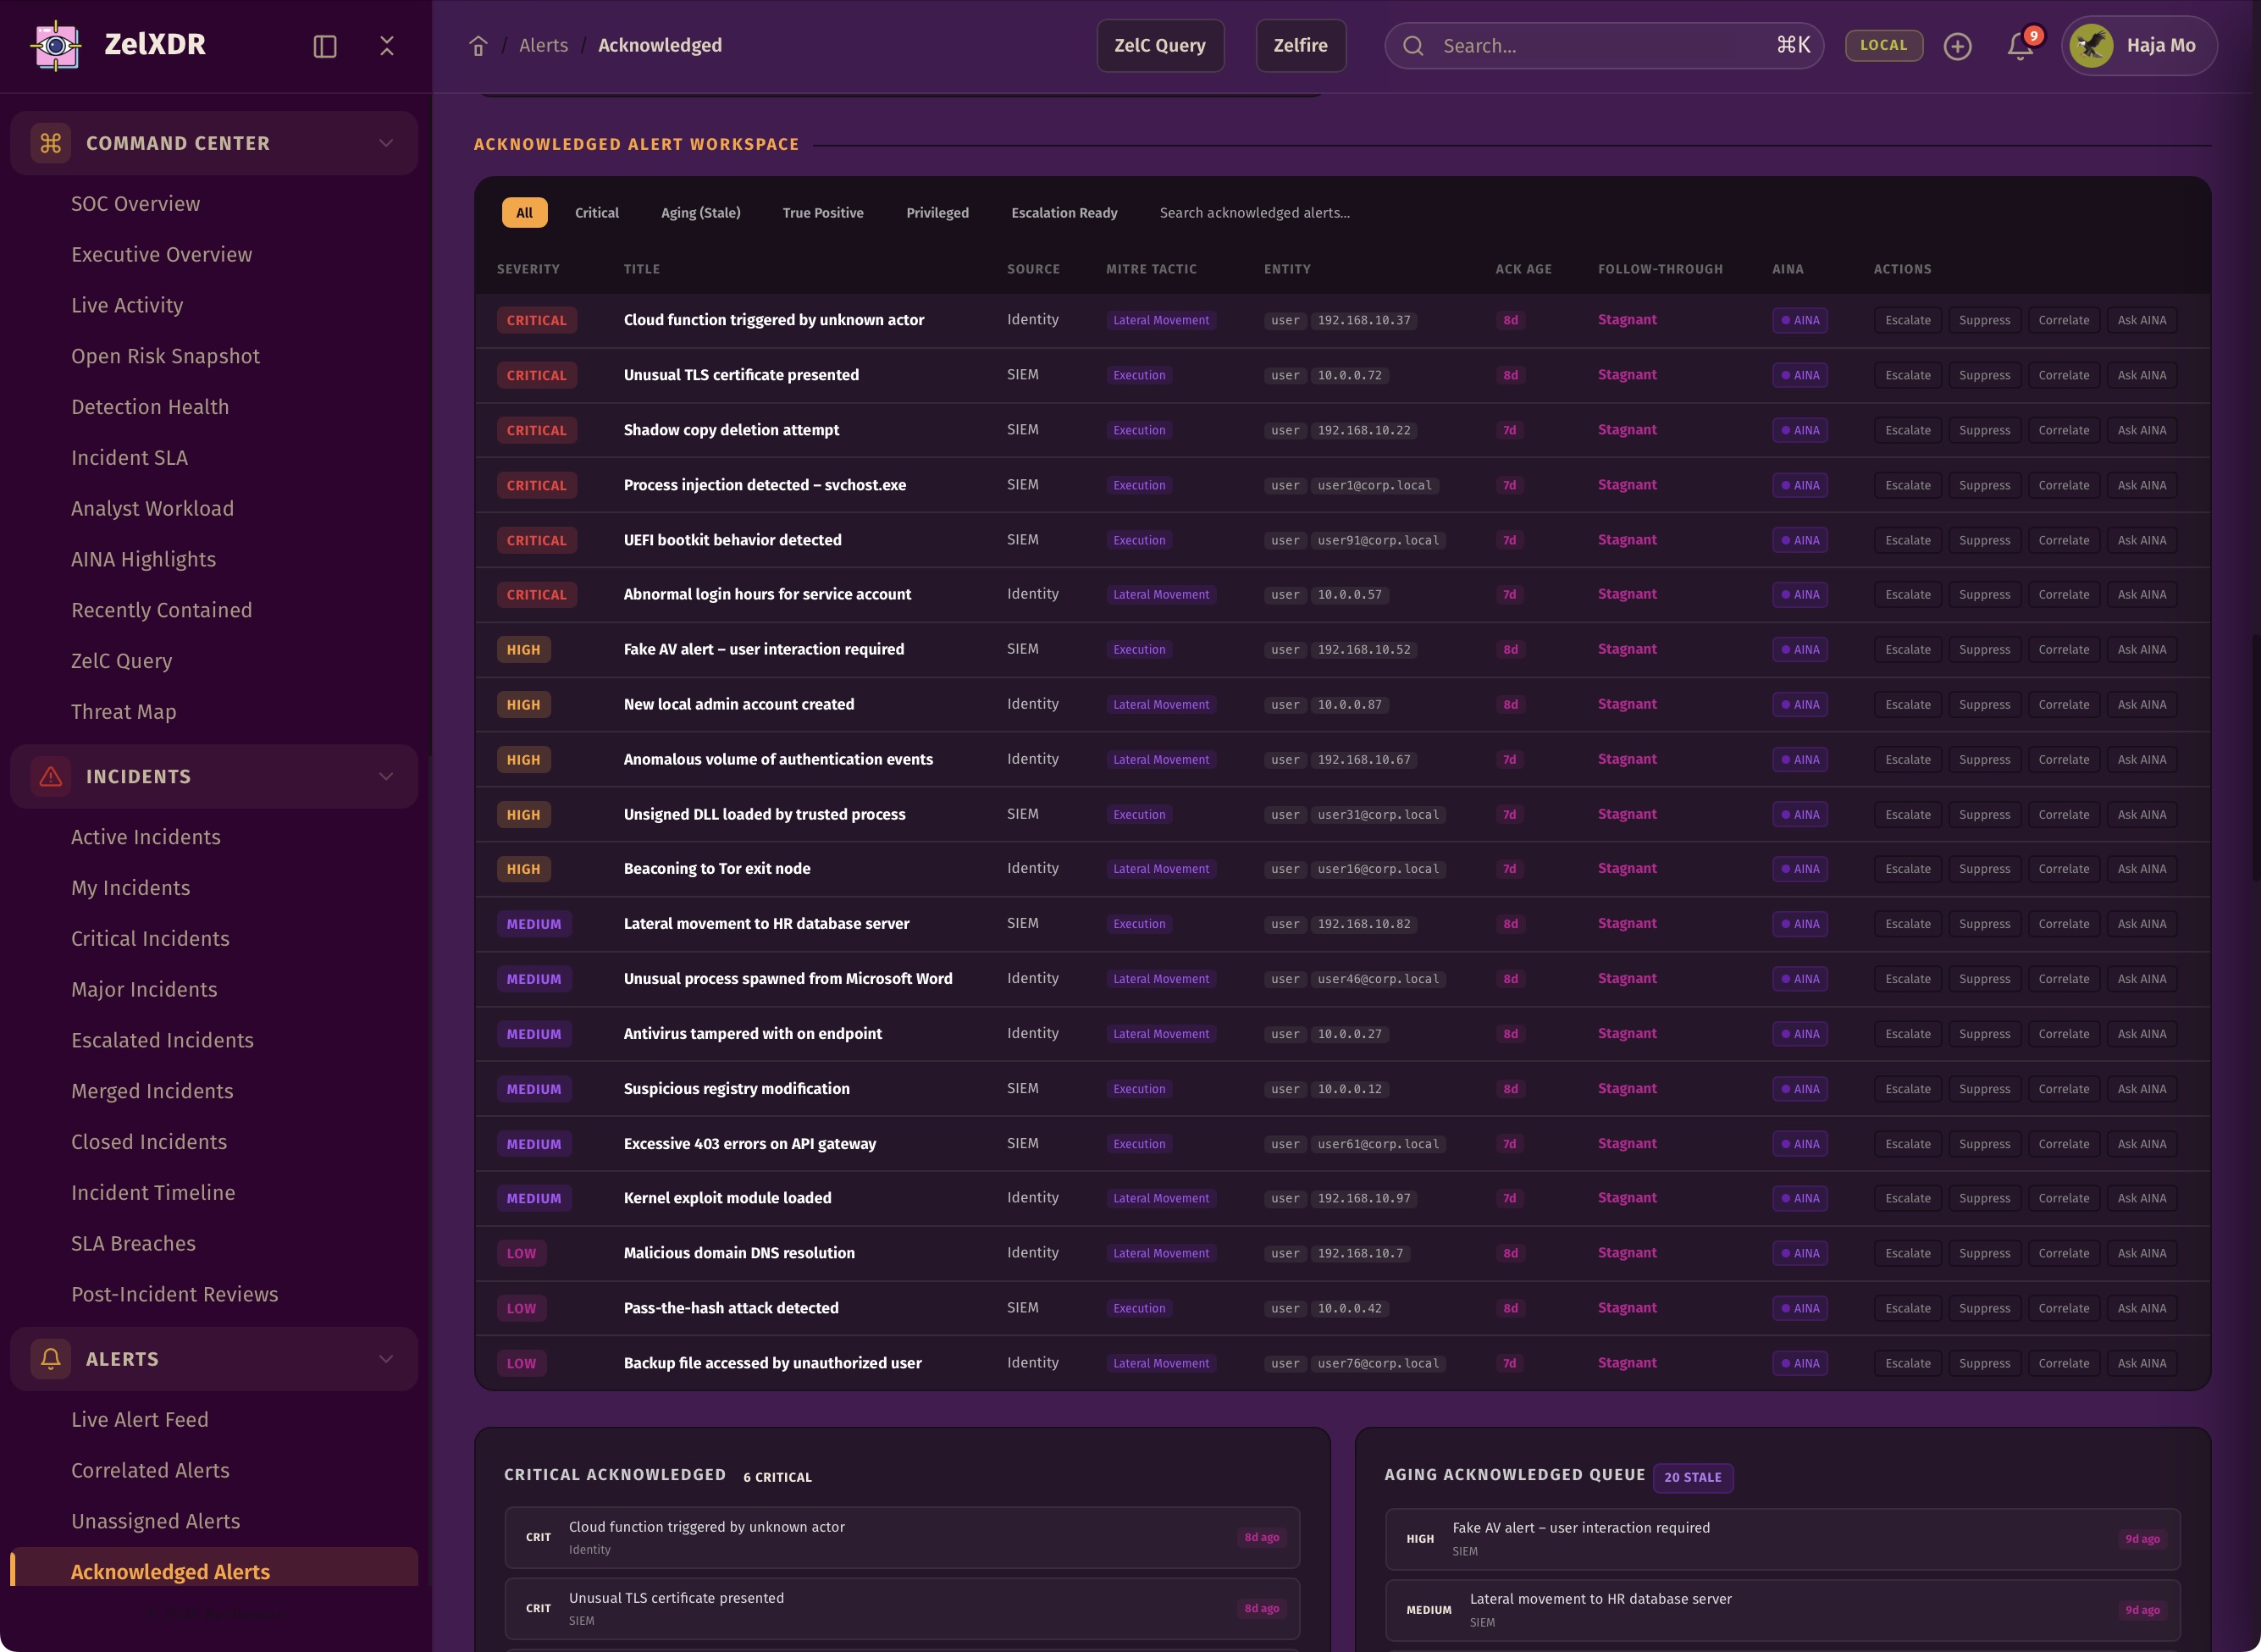Open notifications bell with 9 badge
Image resolution: width=2261 pixels, height=1652 pixels.
click(x=2020, y=46)
